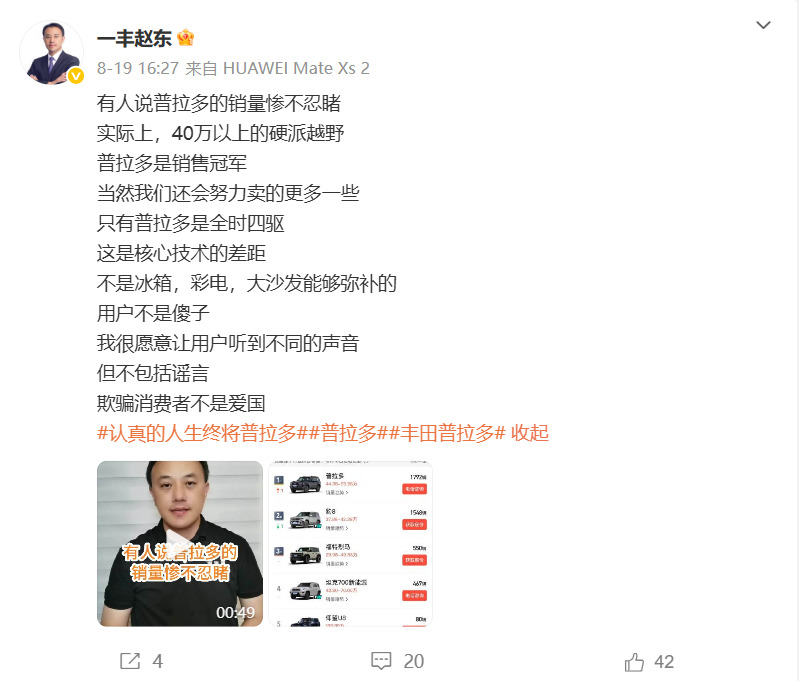
Task: Like the post with thumbs-up icon
Action: [634, 662]
